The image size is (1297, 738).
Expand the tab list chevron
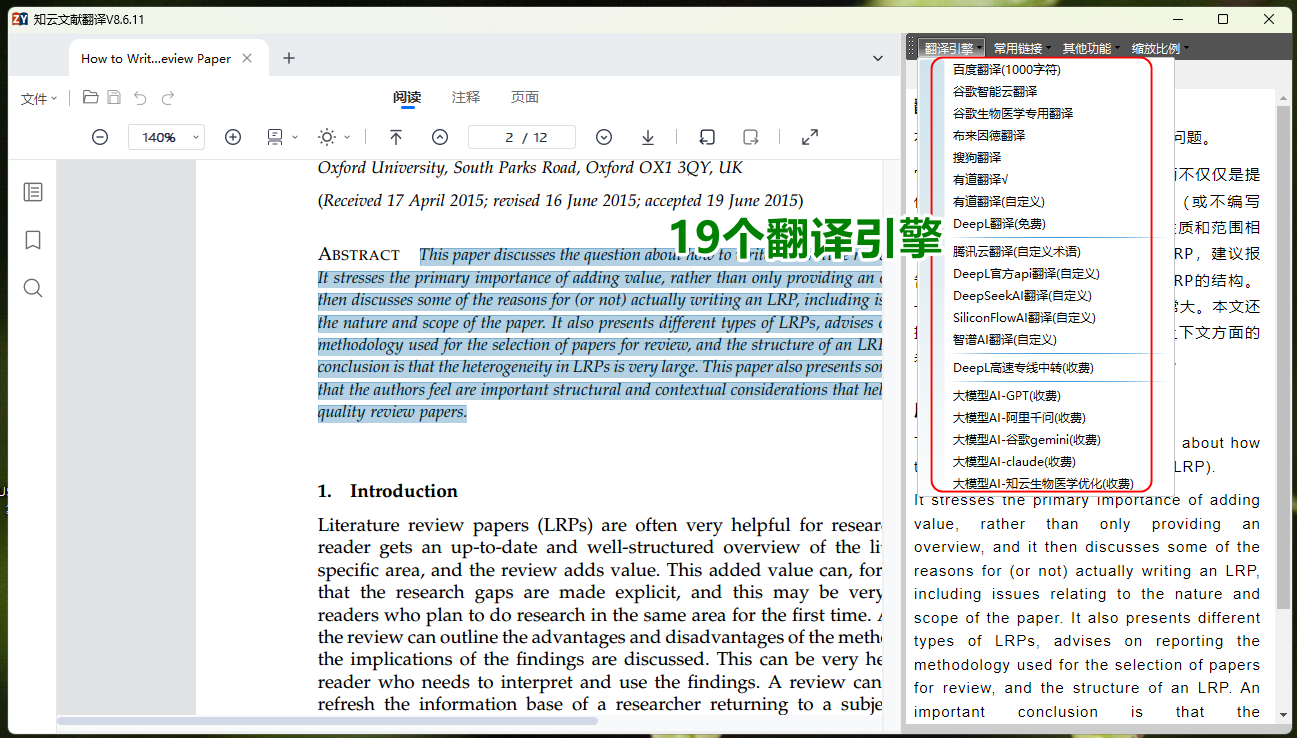(878, 58)
